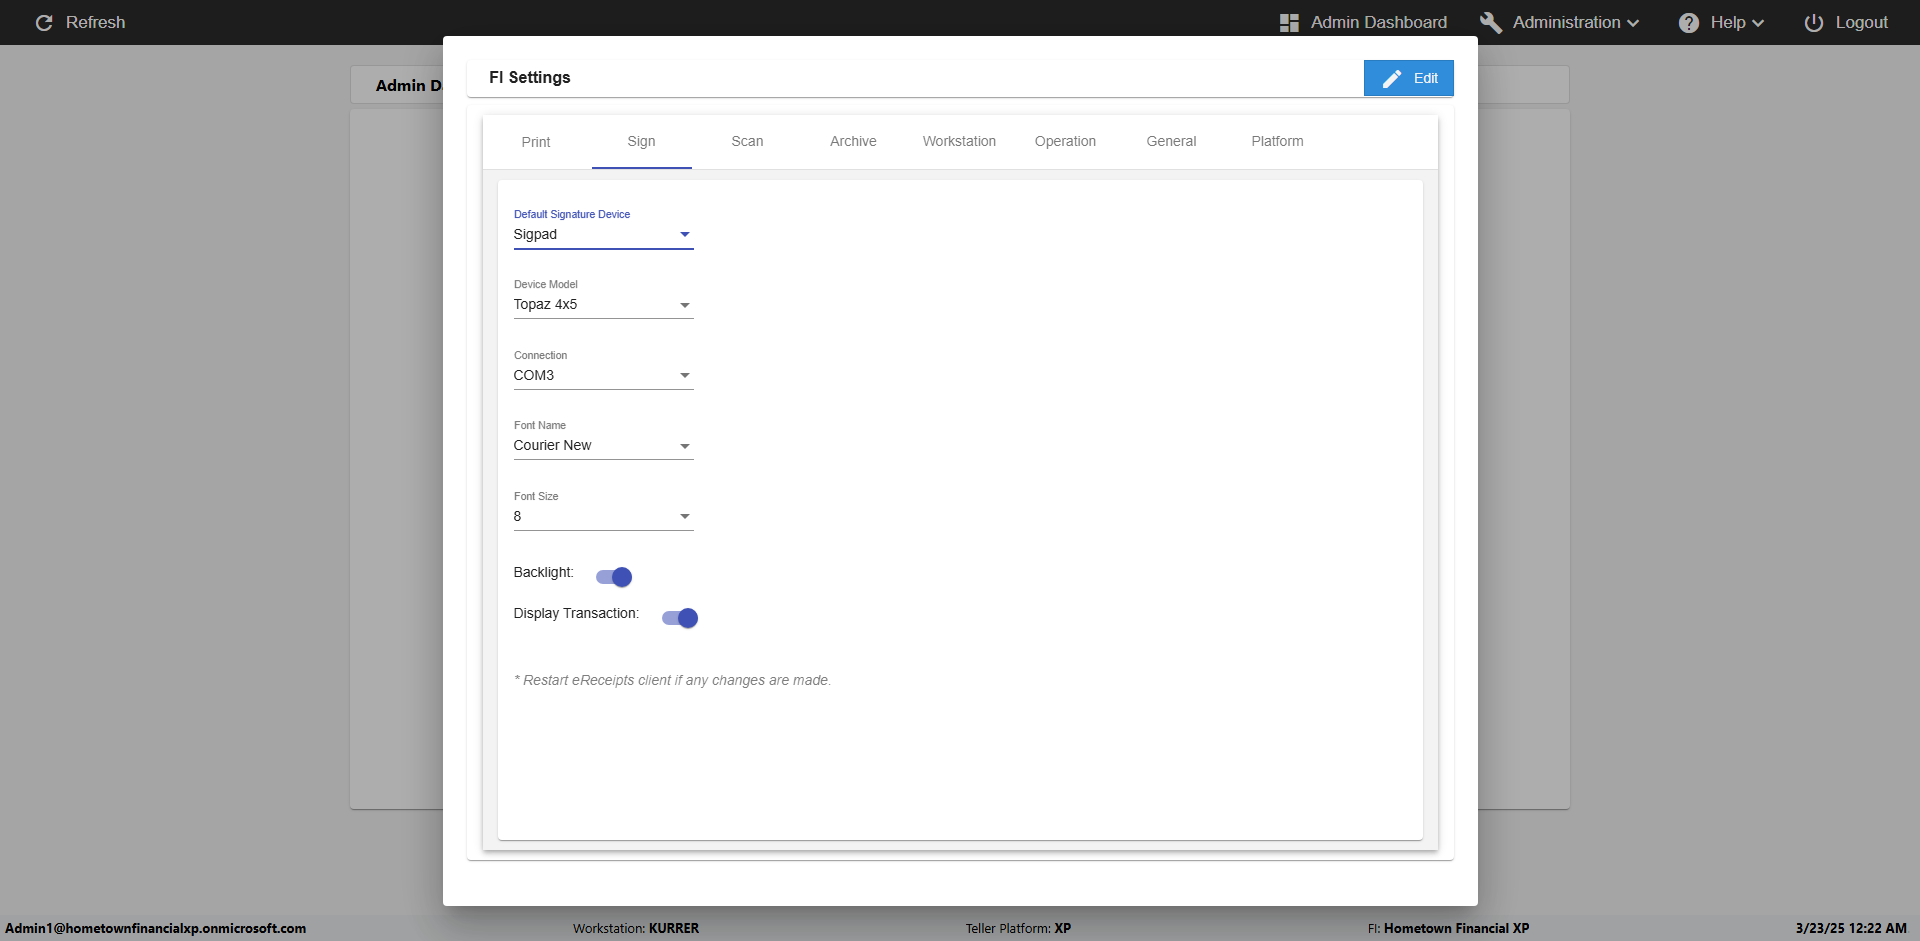Click the Backlight label

click(x=543, y=572)
